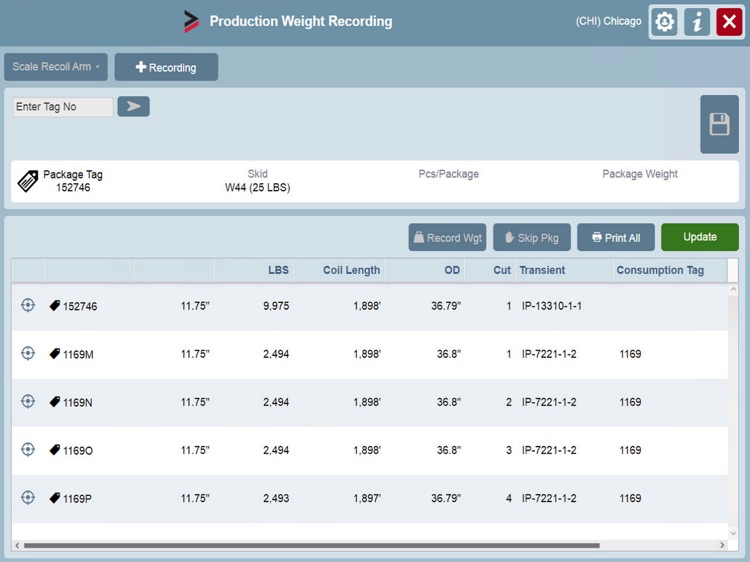The image size is (750, 562).
Task: Expand the Scale Recoil Arm dropdown
Action: click(x=56, y=66)
